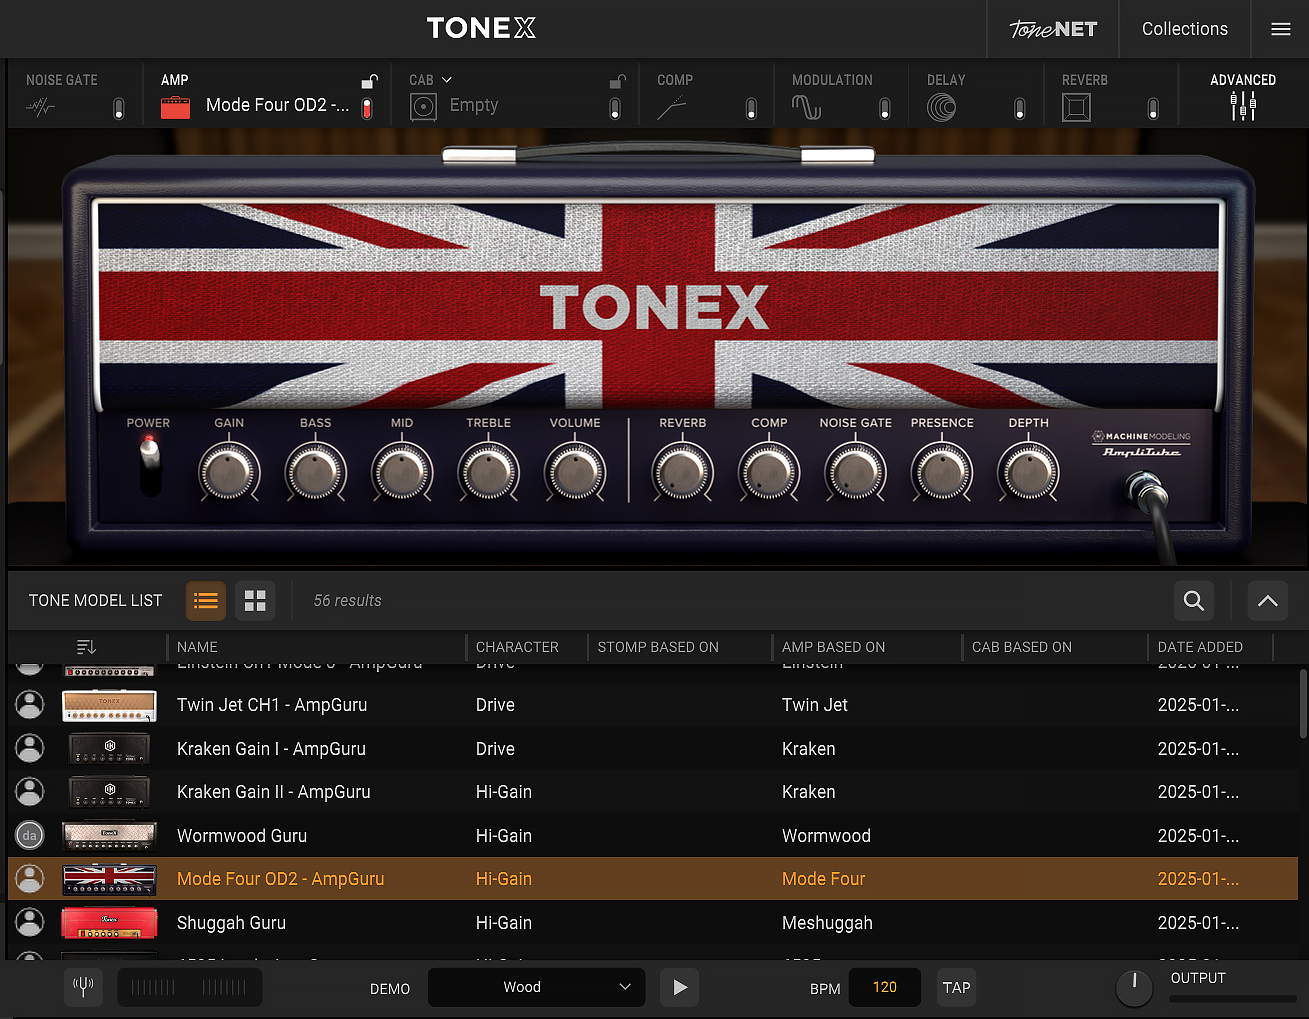Open the Wood demo dropdown
Screen dimensions: 1309x1019
coord(536,987)
